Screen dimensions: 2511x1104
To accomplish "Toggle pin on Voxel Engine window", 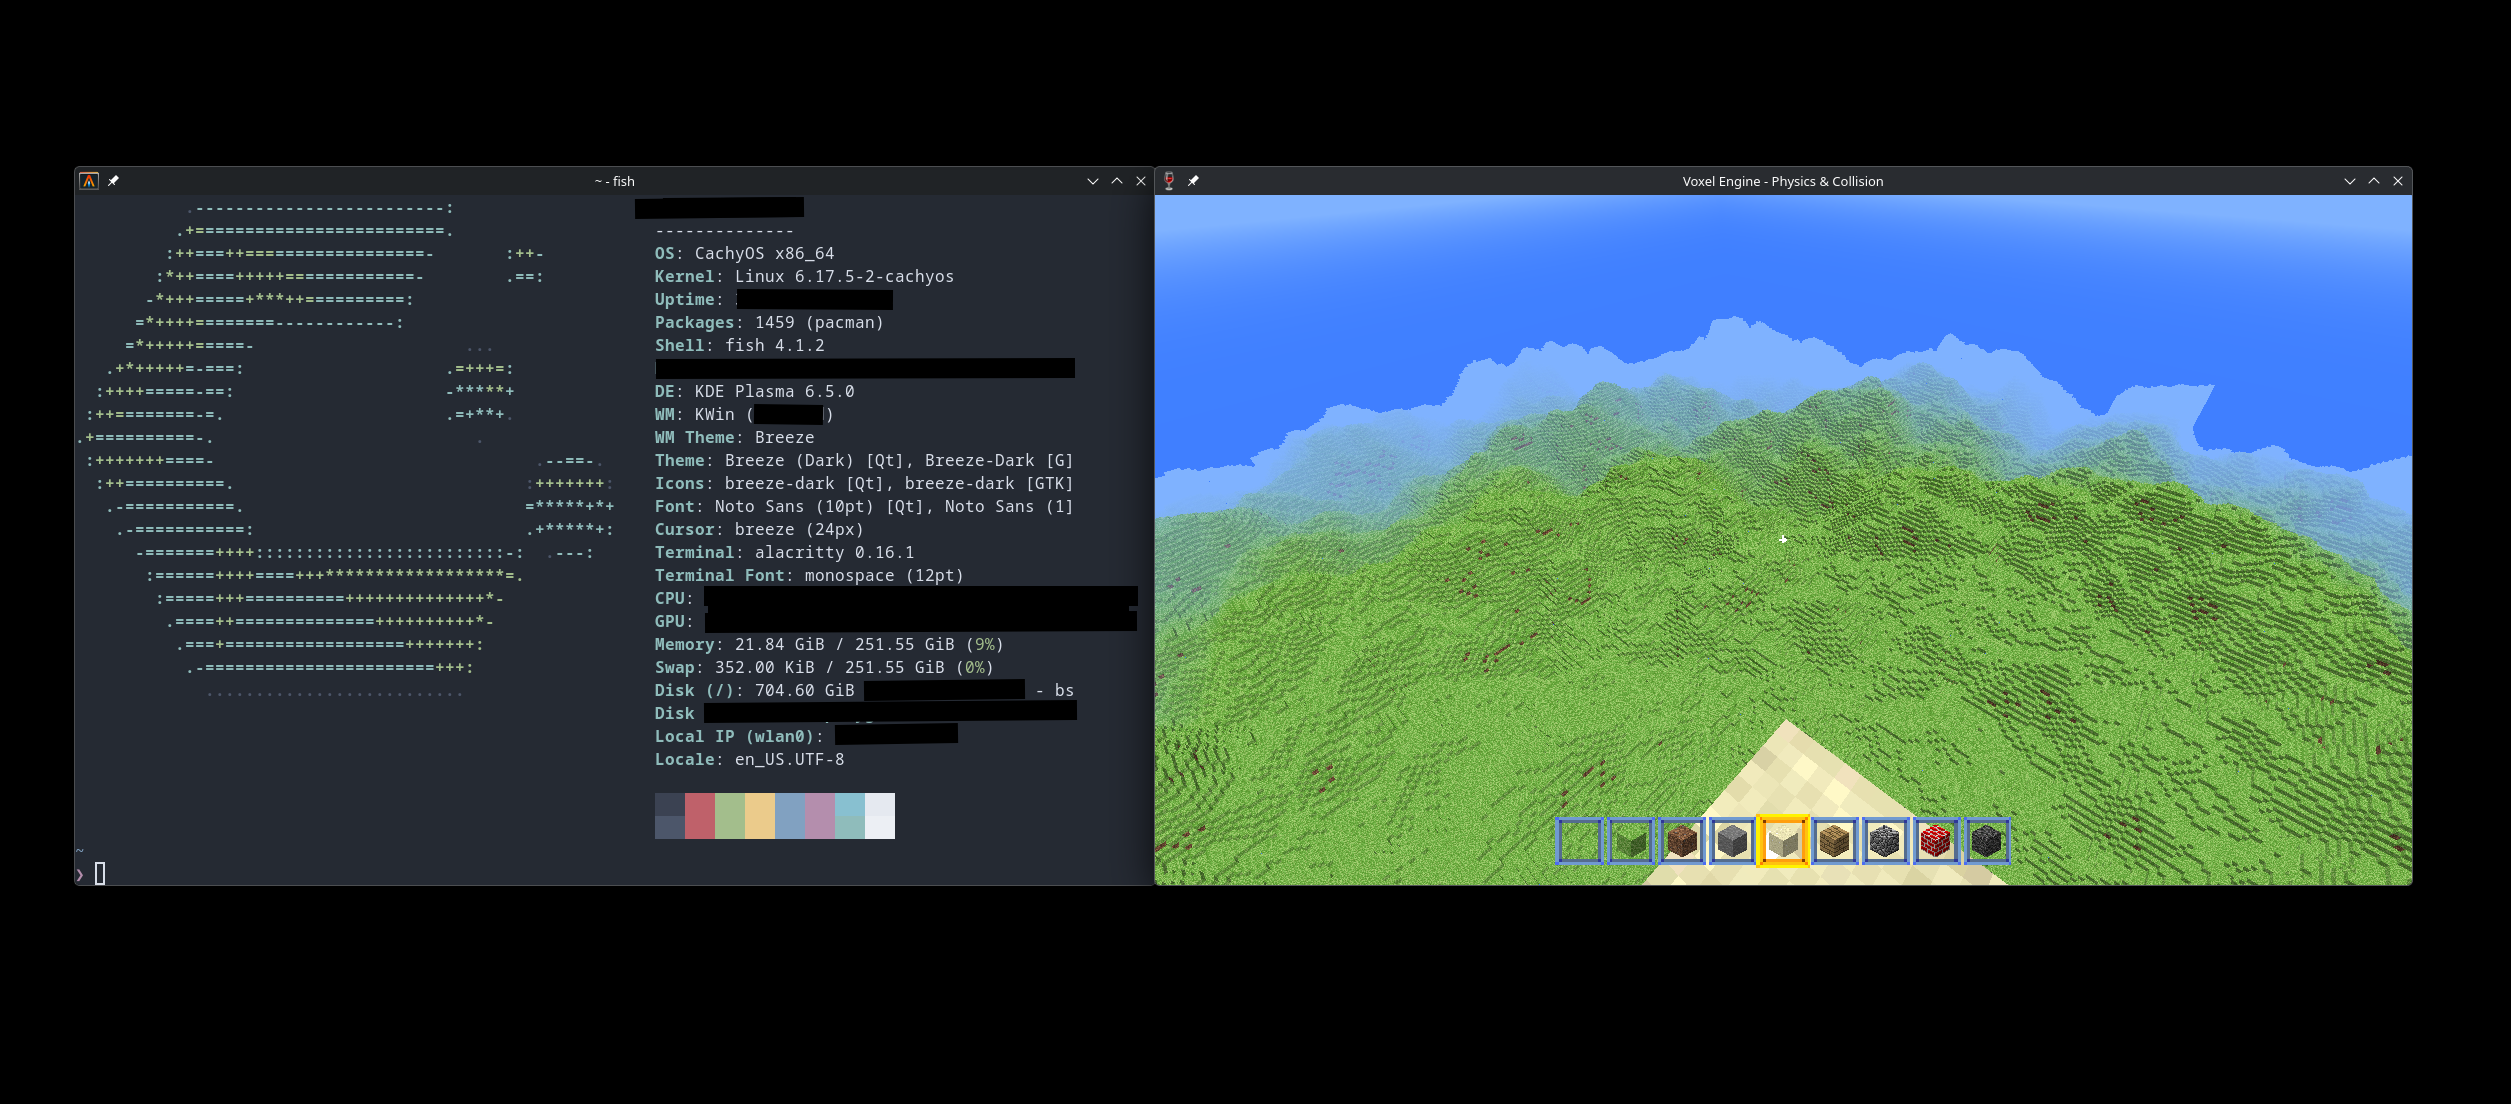I will pos(1193,181).
